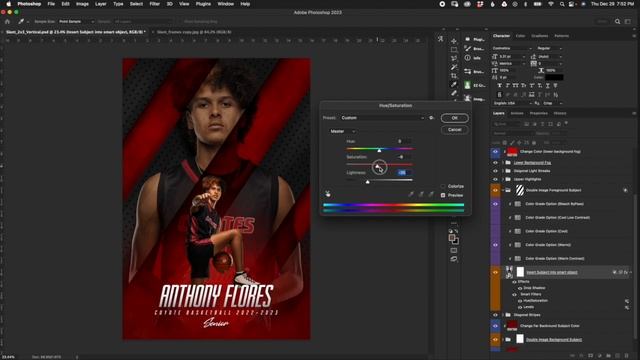Expand the Lower Background Fog group
This screenshot has width=640, height=360.
click(x=503, y=162)
